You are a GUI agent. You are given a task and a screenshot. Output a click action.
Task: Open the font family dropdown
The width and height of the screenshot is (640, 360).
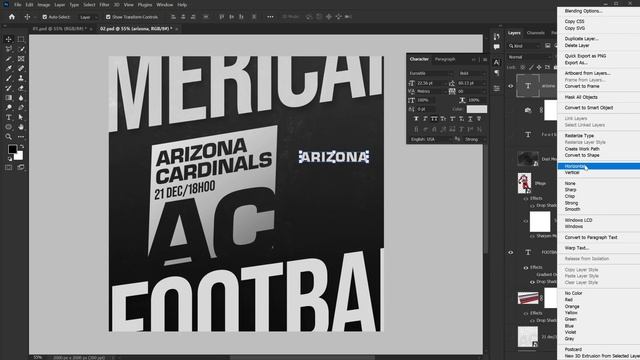tap(431, 73)
